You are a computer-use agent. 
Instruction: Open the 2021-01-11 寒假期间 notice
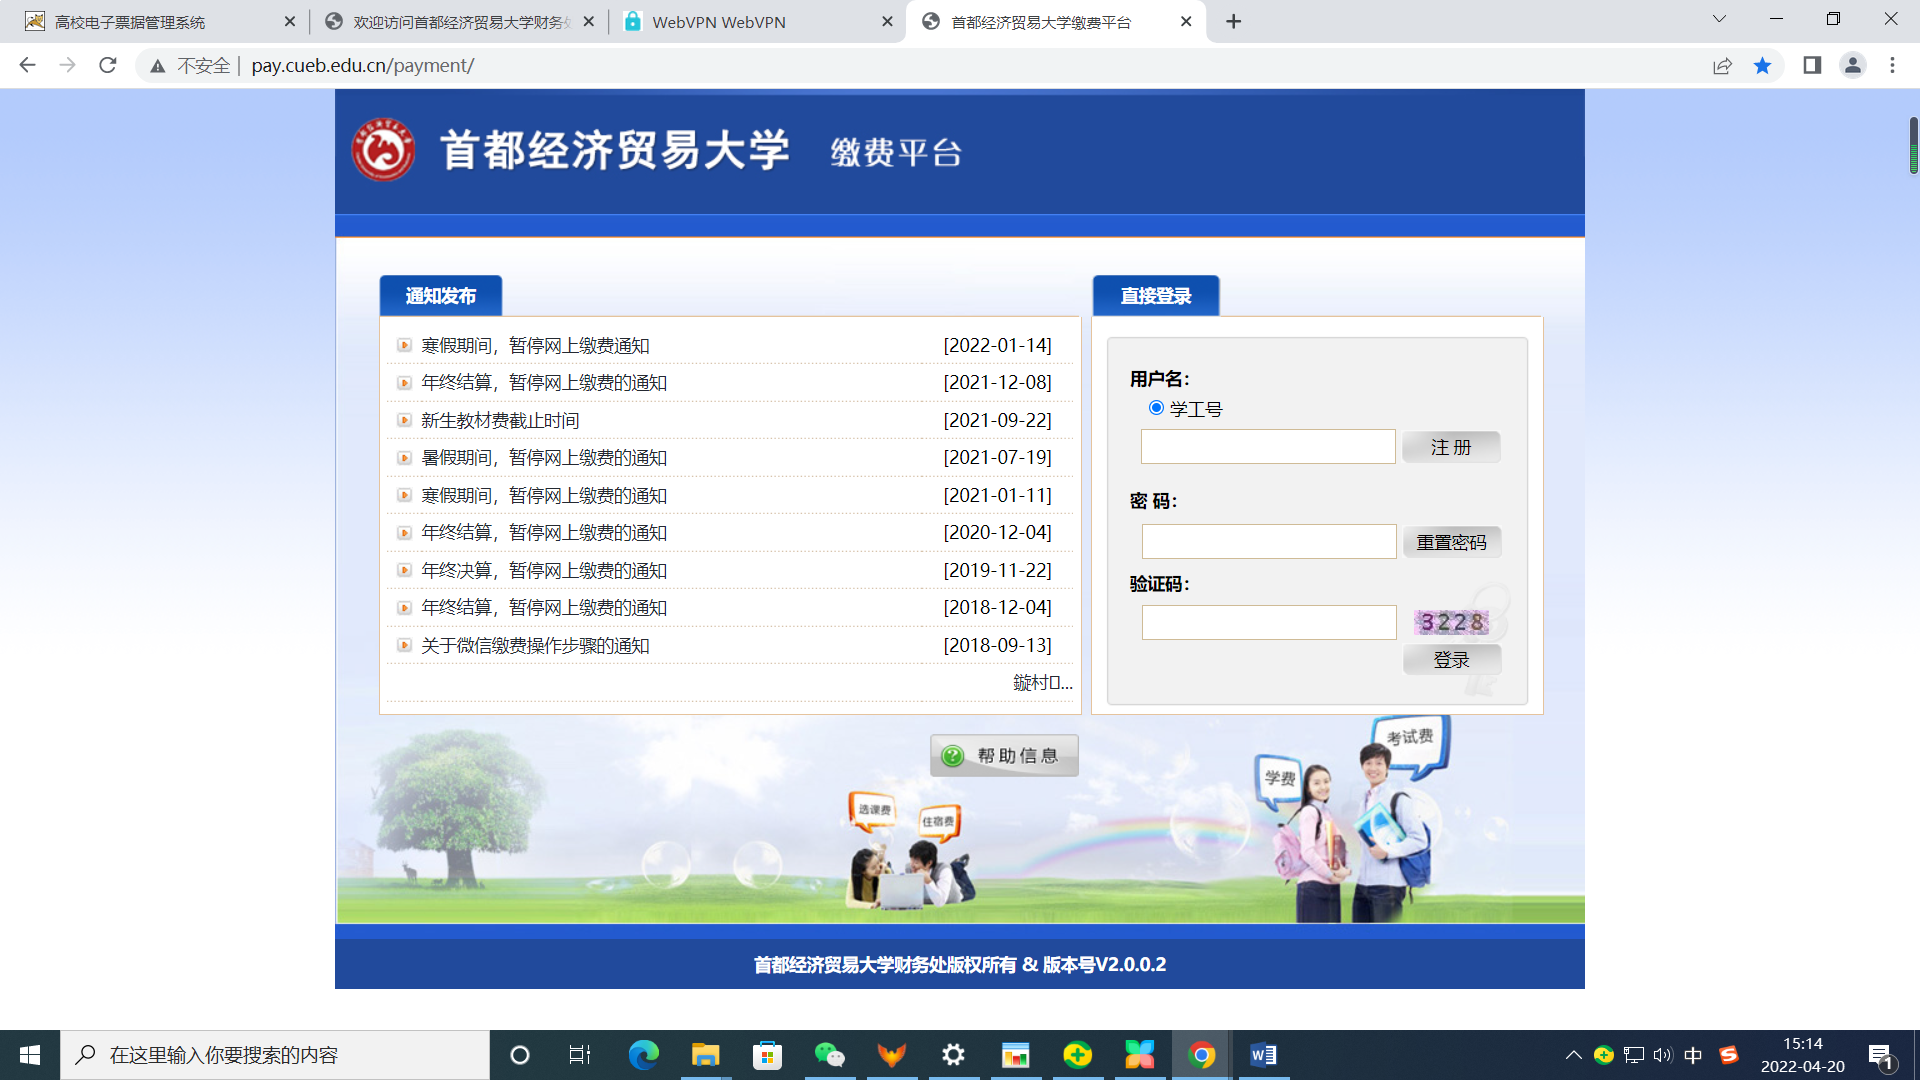coord(544,496)
